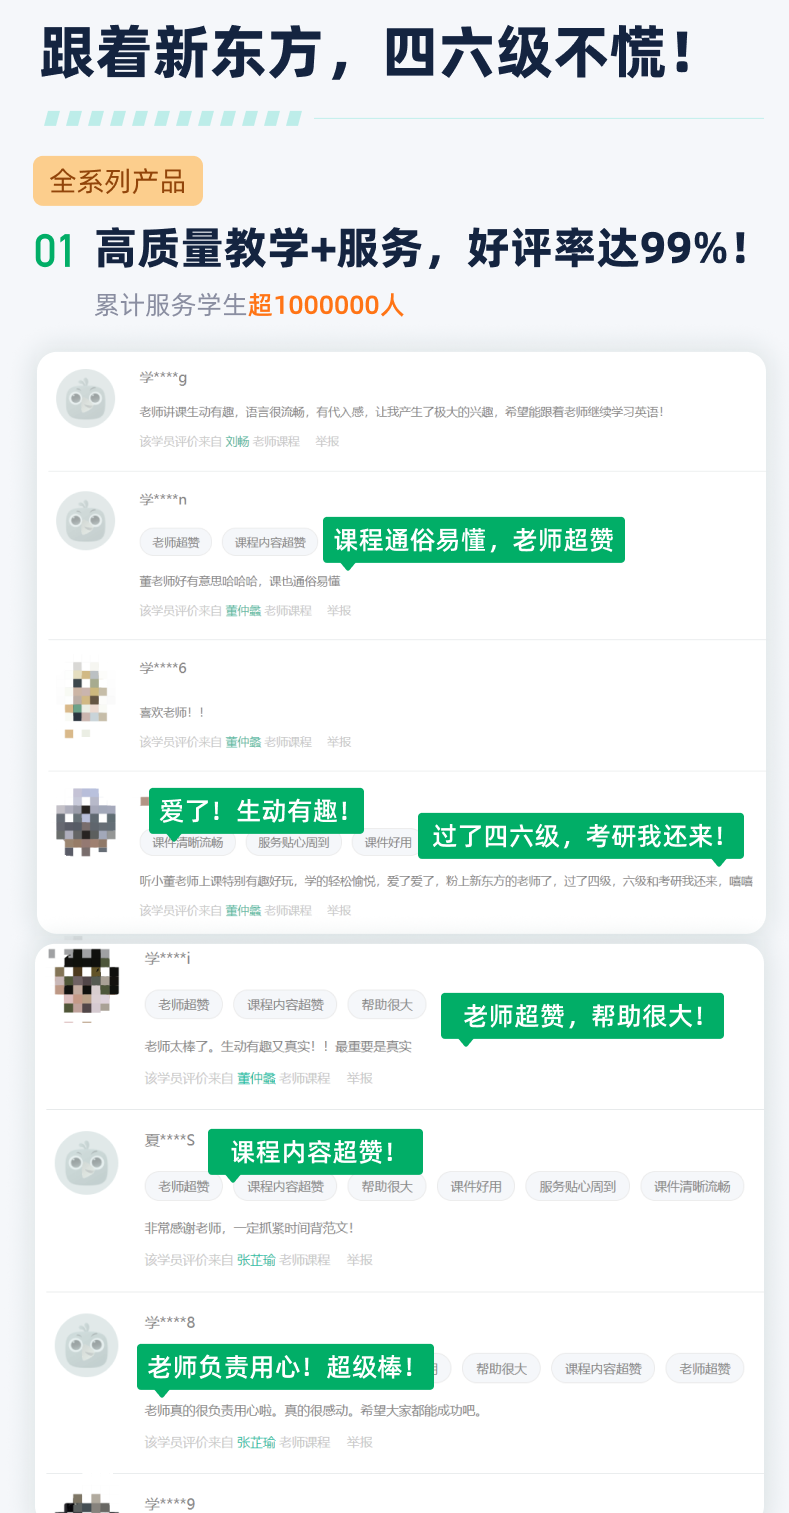The image size is (789, 1513).
Task: Click the pixelated avatar of 学****i
Action: click(84, 982)
